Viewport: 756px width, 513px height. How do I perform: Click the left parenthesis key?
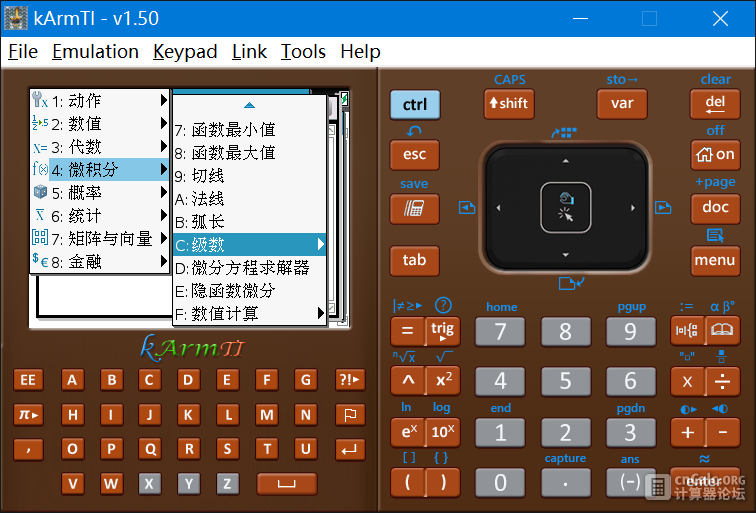(x=408, y=482)
